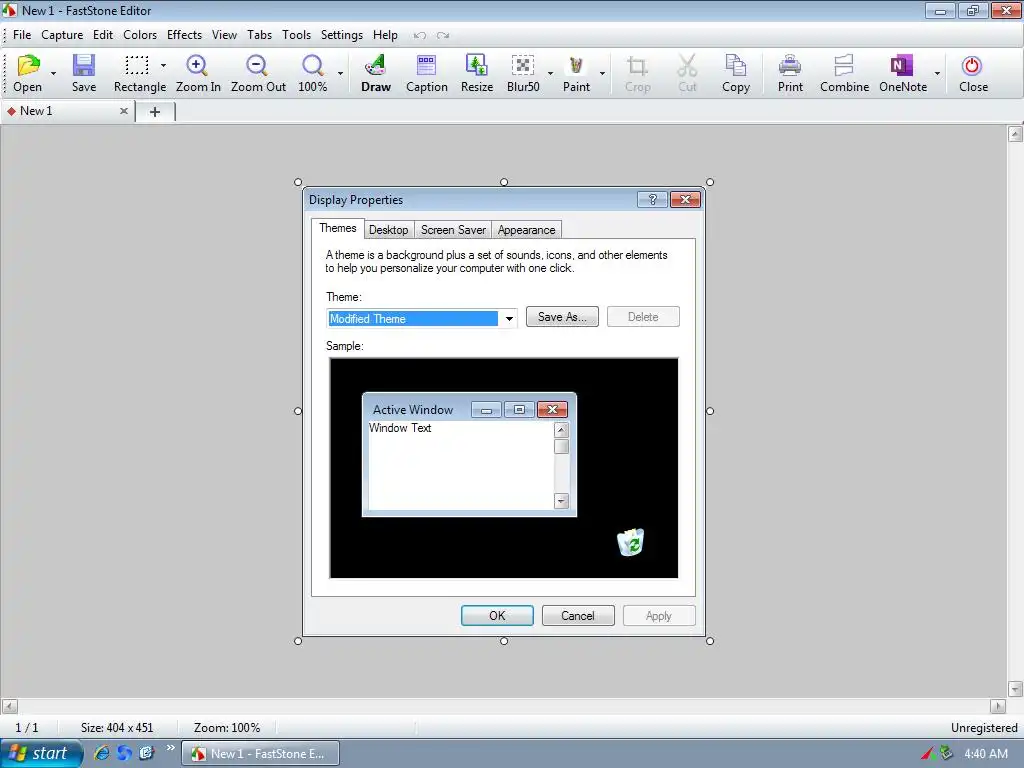Open the View menu

tap(224, 35)
